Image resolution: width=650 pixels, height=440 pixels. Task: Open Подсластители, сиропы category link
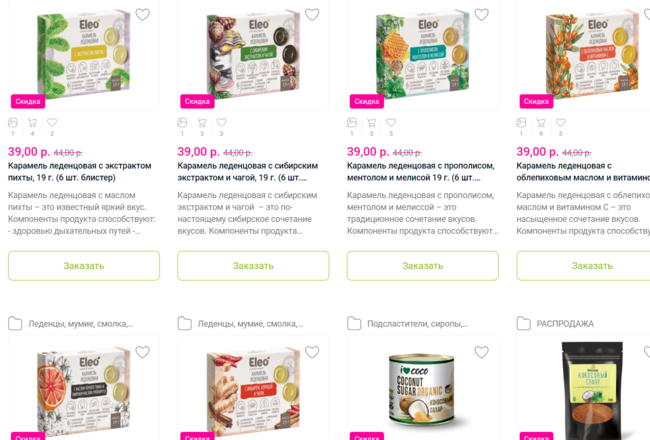tap(417, 324)
